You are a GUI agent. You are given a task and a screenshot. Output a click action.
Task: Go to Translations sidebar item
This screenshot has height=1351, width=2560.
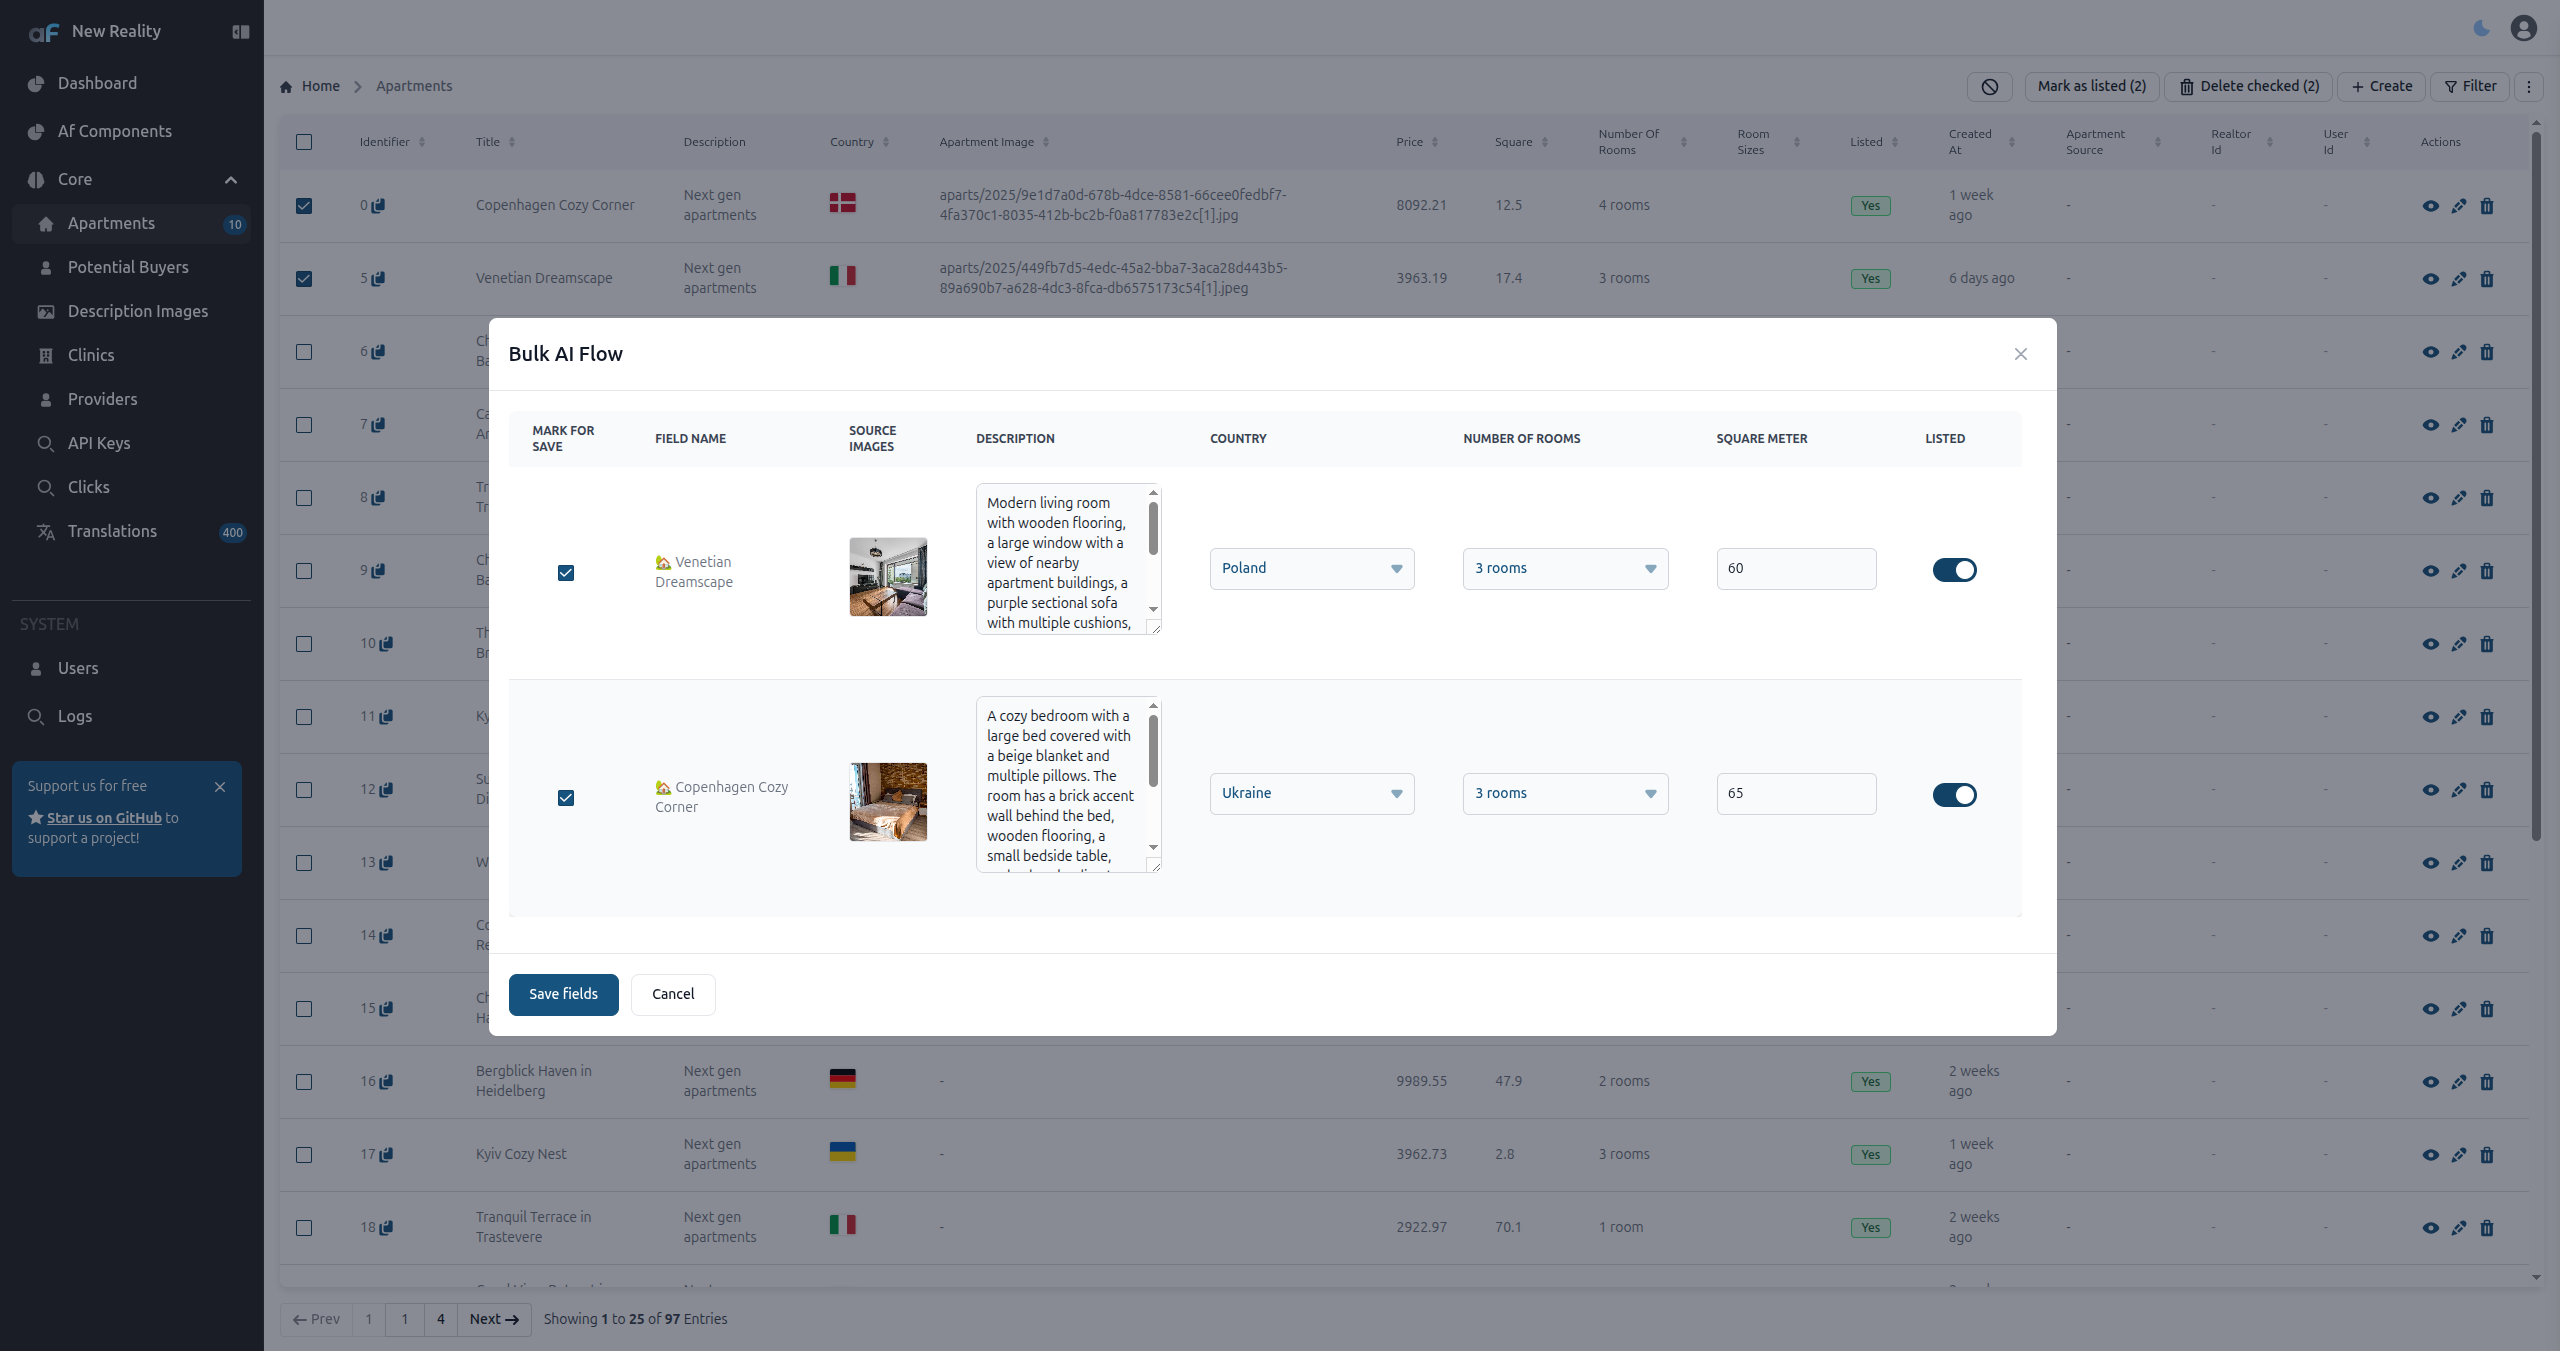[x=112, y=531]
